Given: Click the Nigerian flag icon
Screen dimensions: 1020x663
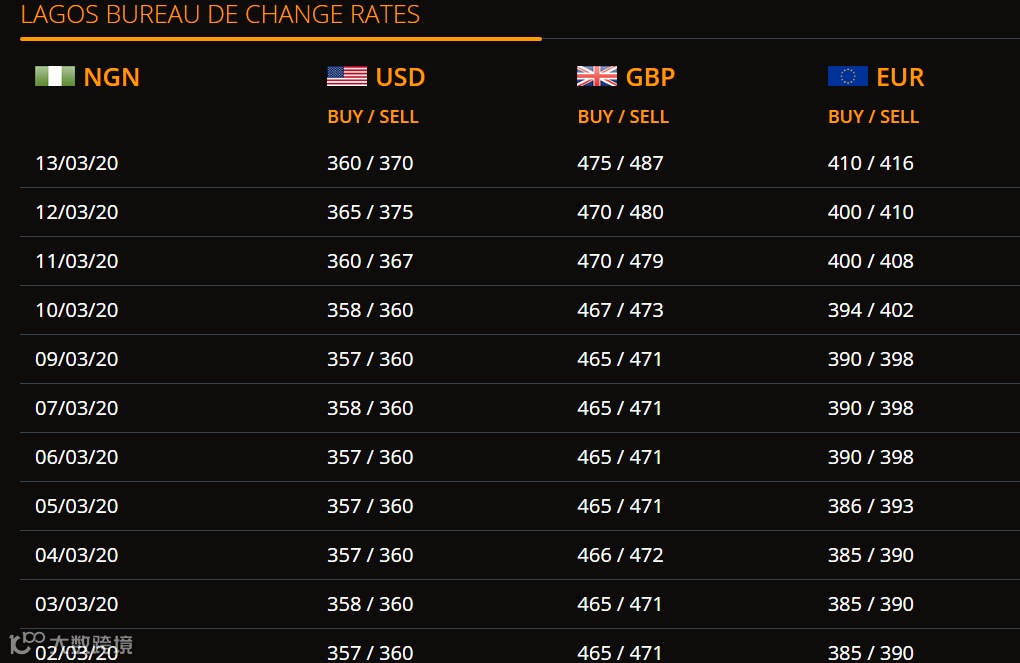Looking at the screenshot, I should click(x=55, y=77).
